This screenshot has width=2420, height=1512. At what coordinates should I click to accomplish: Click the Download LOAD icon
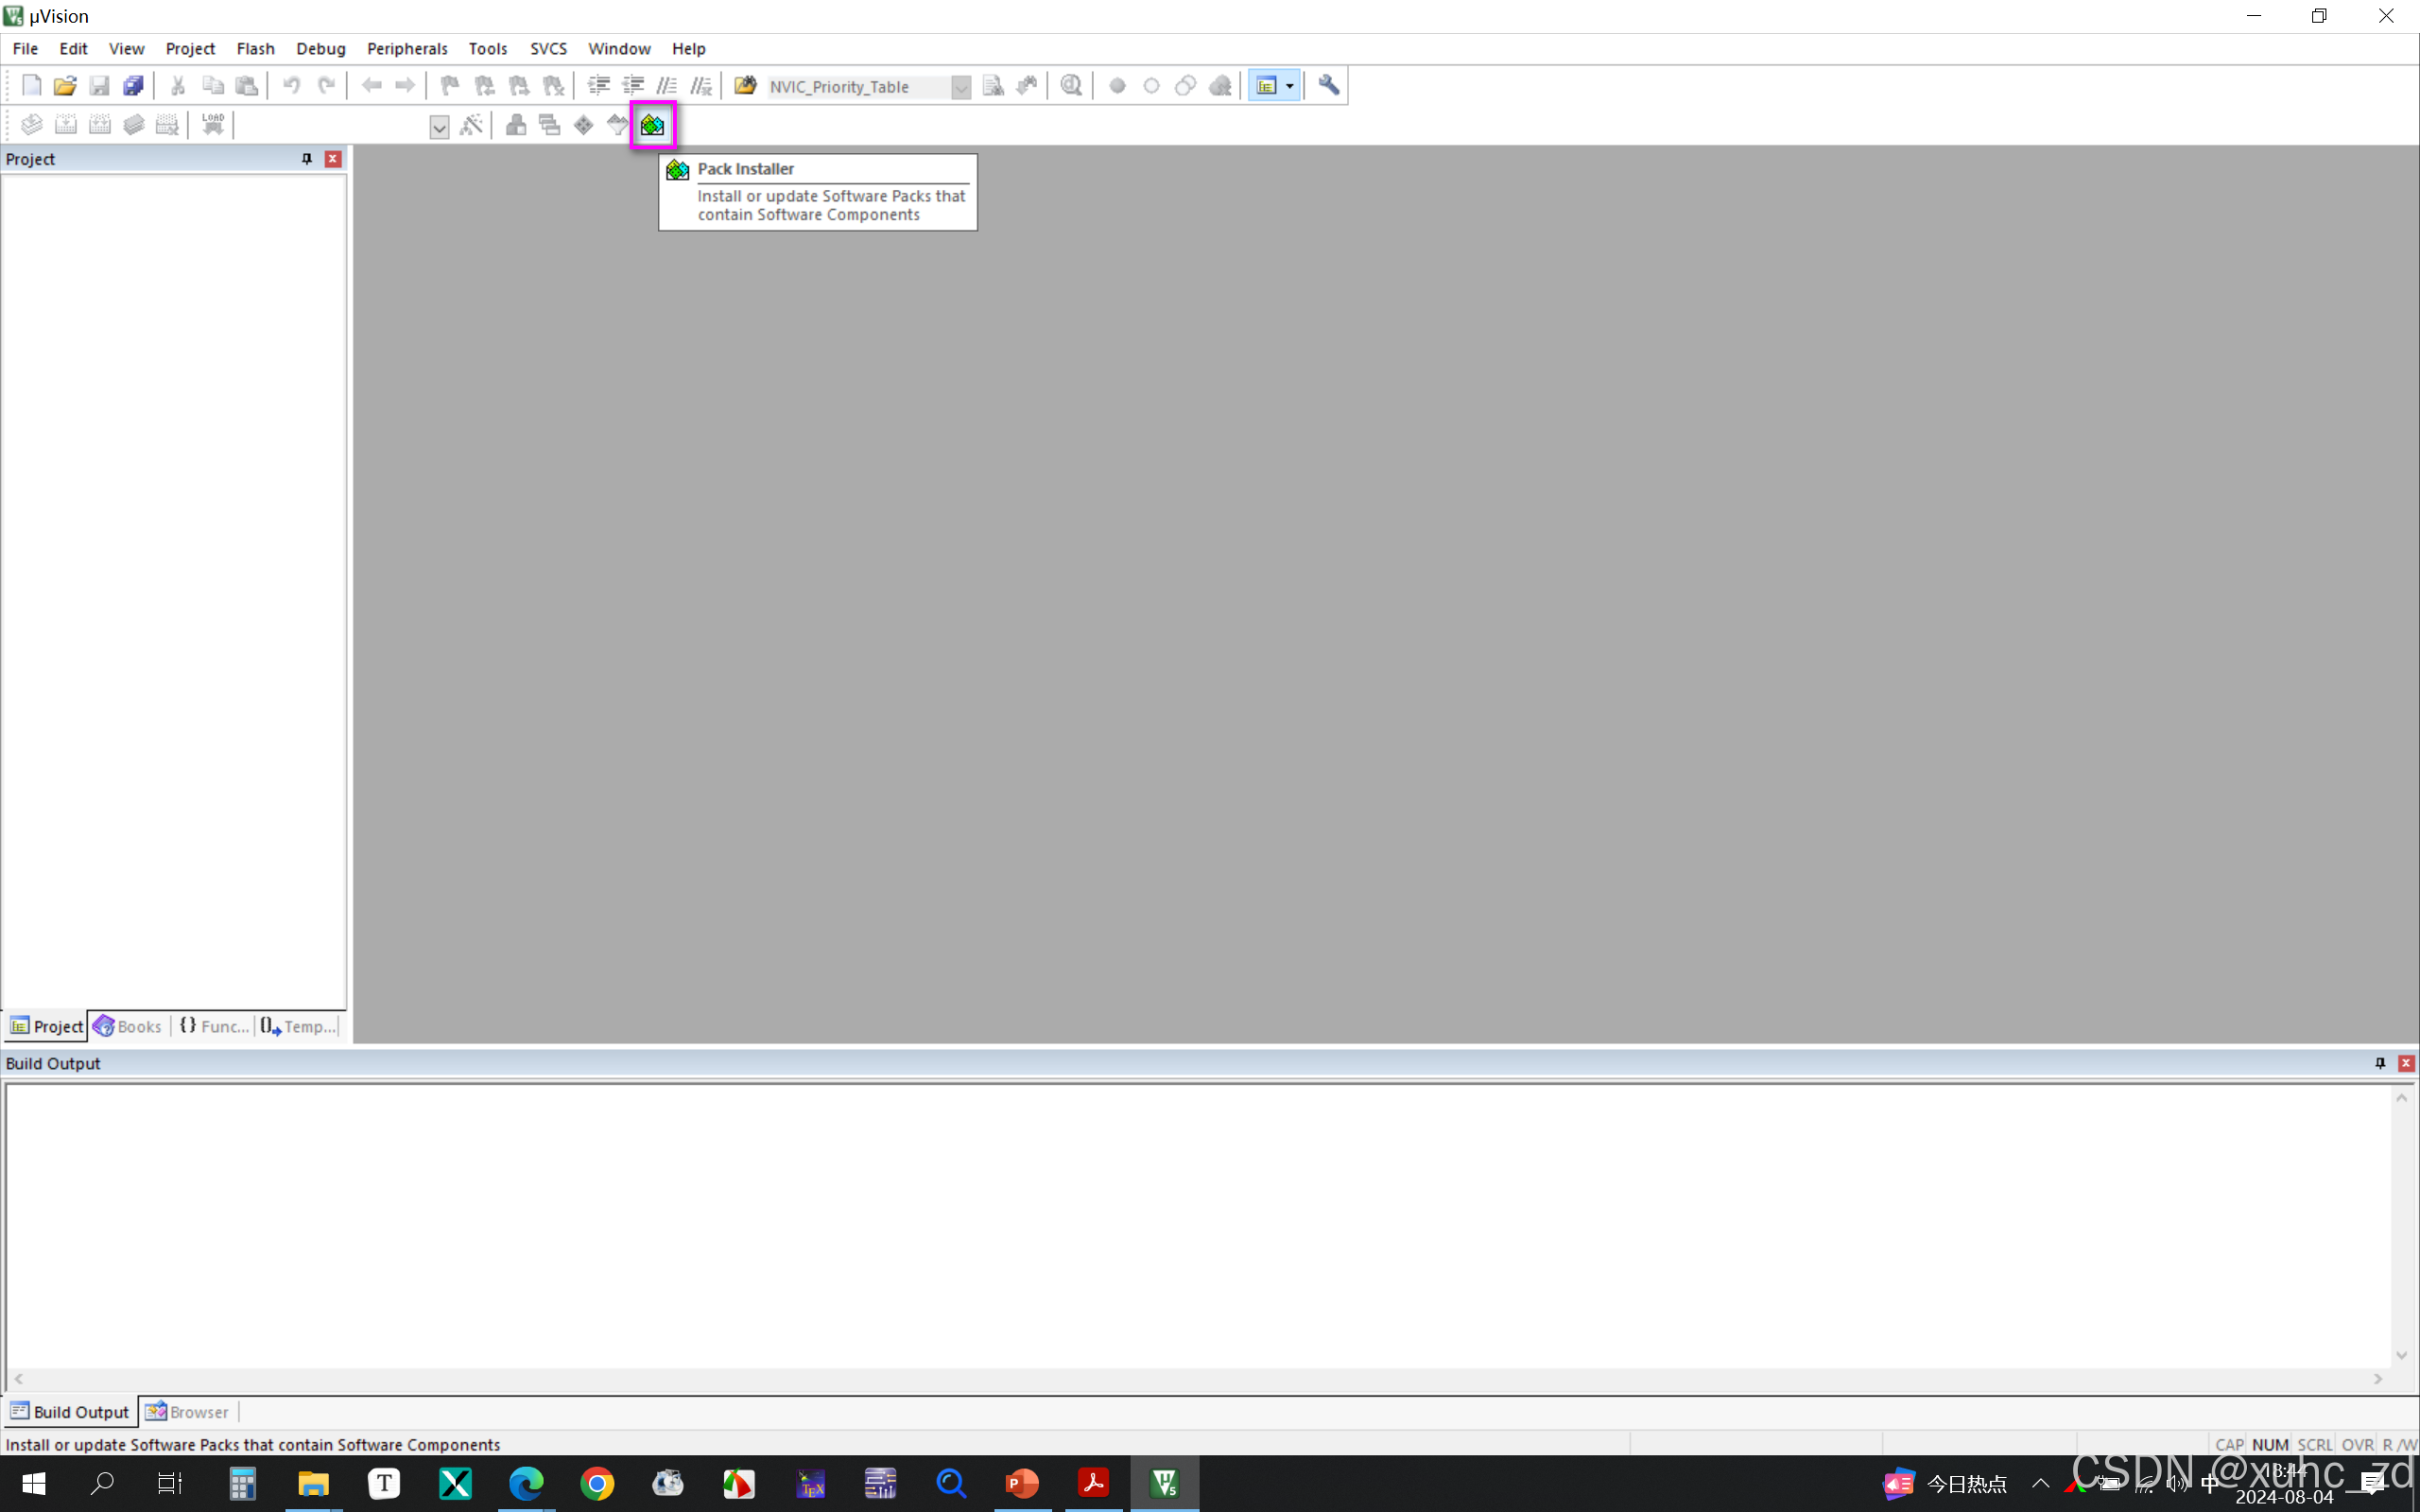[213, 125]
